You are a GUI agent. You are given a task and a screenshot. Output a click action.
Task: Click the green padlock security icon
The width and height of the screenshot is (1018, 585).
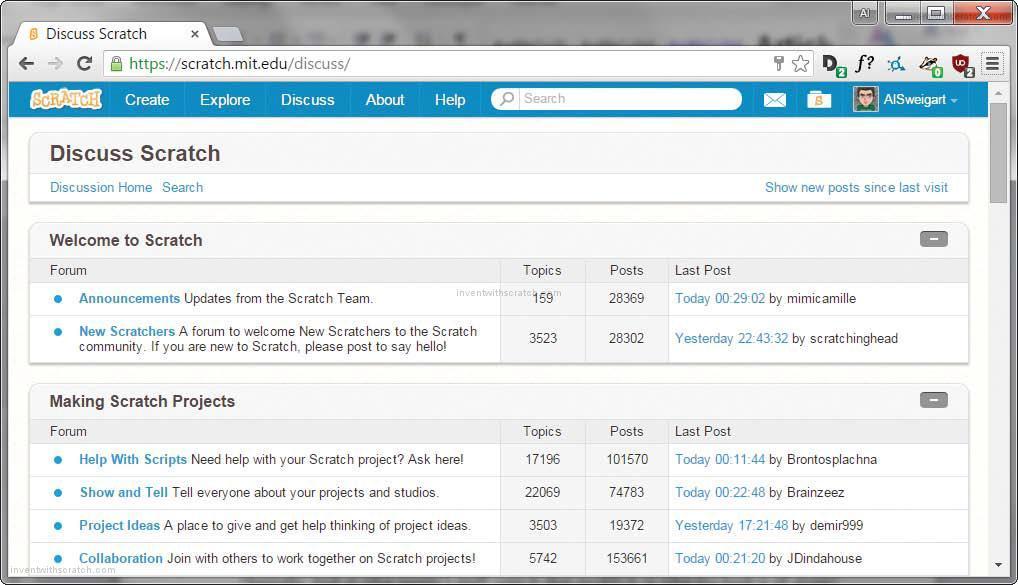pyautogui.click(x=116, y=64)
